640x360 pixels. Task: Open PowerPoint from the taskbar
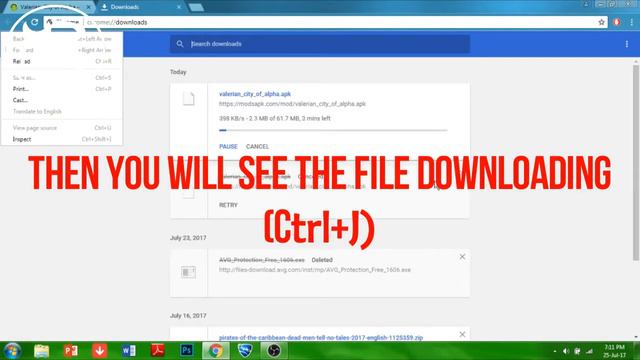(71, 351)
